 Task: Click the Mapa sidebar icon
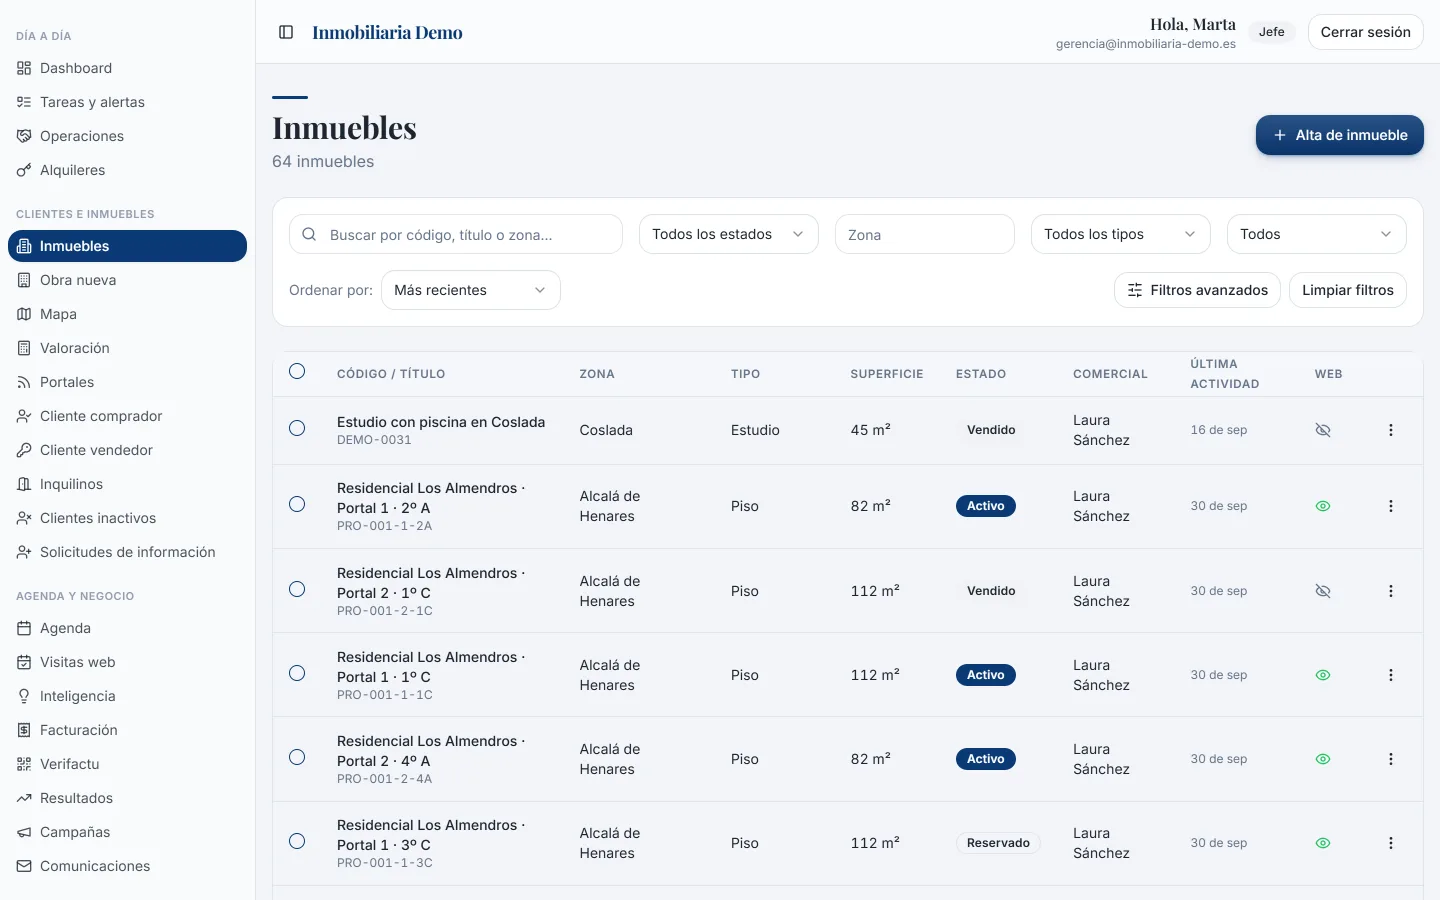[x=24, y=314]
